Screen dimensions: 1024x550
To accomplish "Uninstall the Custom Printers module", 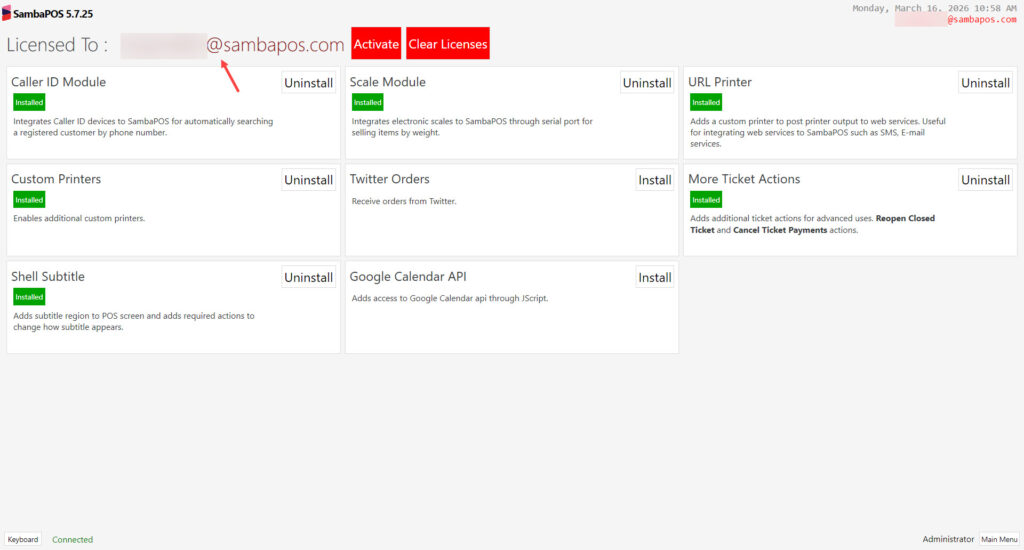I will [x=308, y=180].
